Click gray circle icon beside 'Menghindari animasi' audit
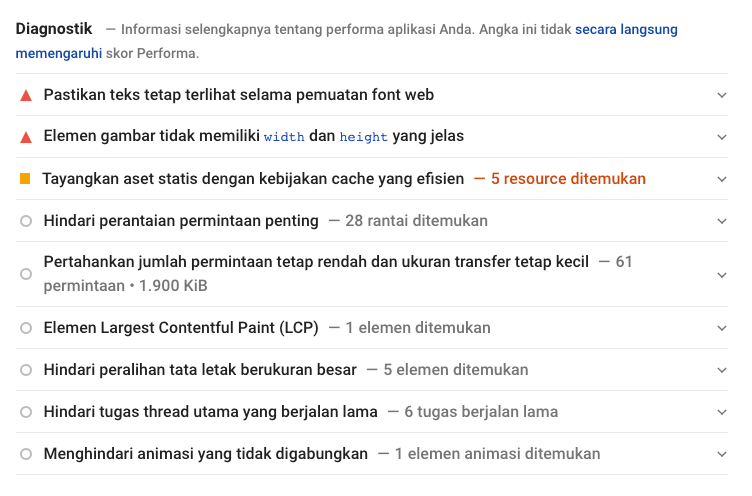752x496 pixels. 26,454
